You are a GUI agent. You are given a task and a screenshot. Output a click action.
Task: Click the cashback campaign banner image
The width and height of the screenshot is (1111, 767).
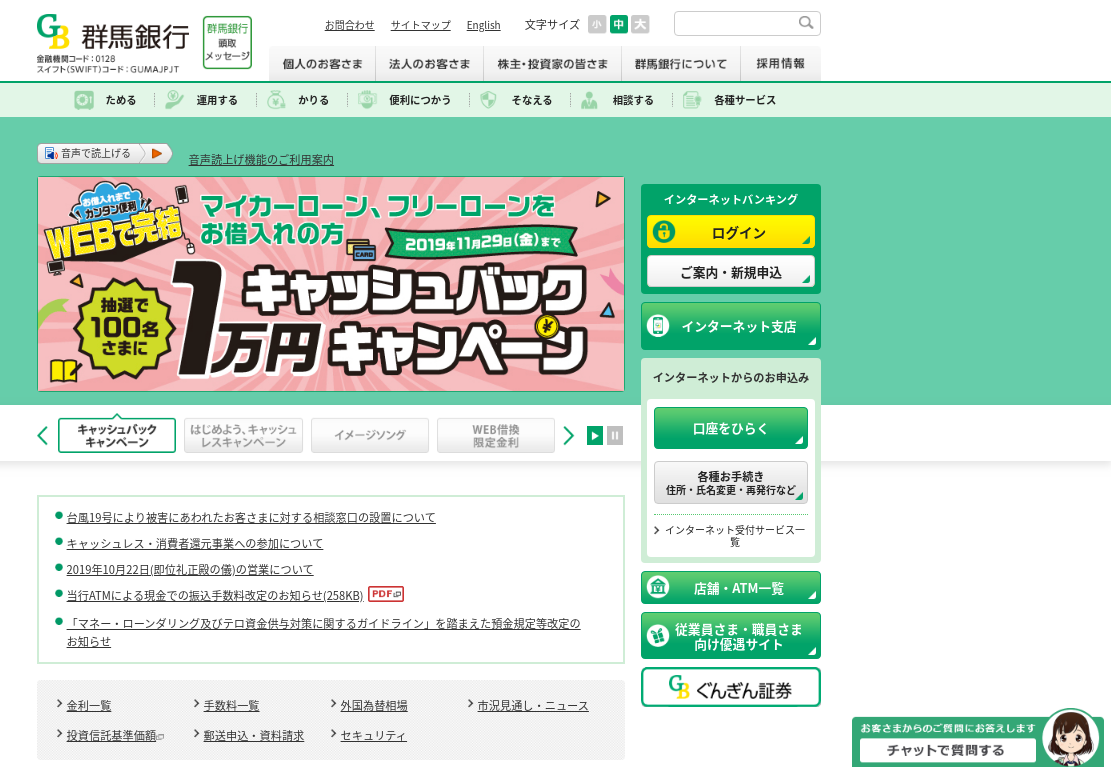(331, 284)
